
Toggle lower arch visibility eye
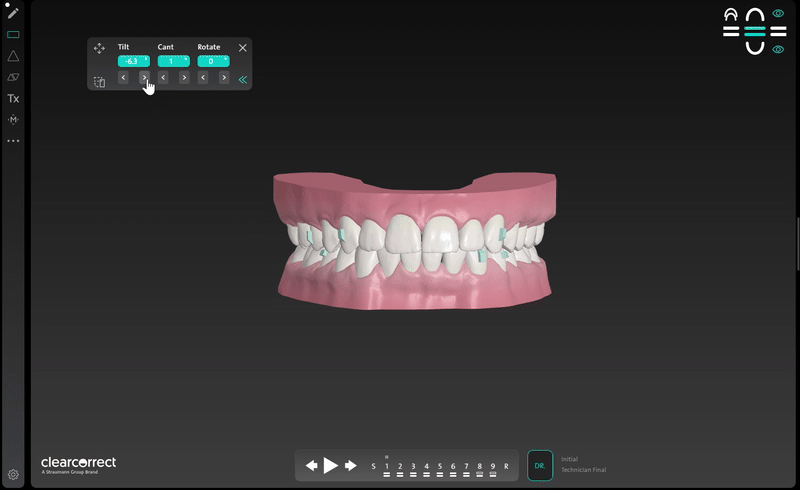[778, 49]
